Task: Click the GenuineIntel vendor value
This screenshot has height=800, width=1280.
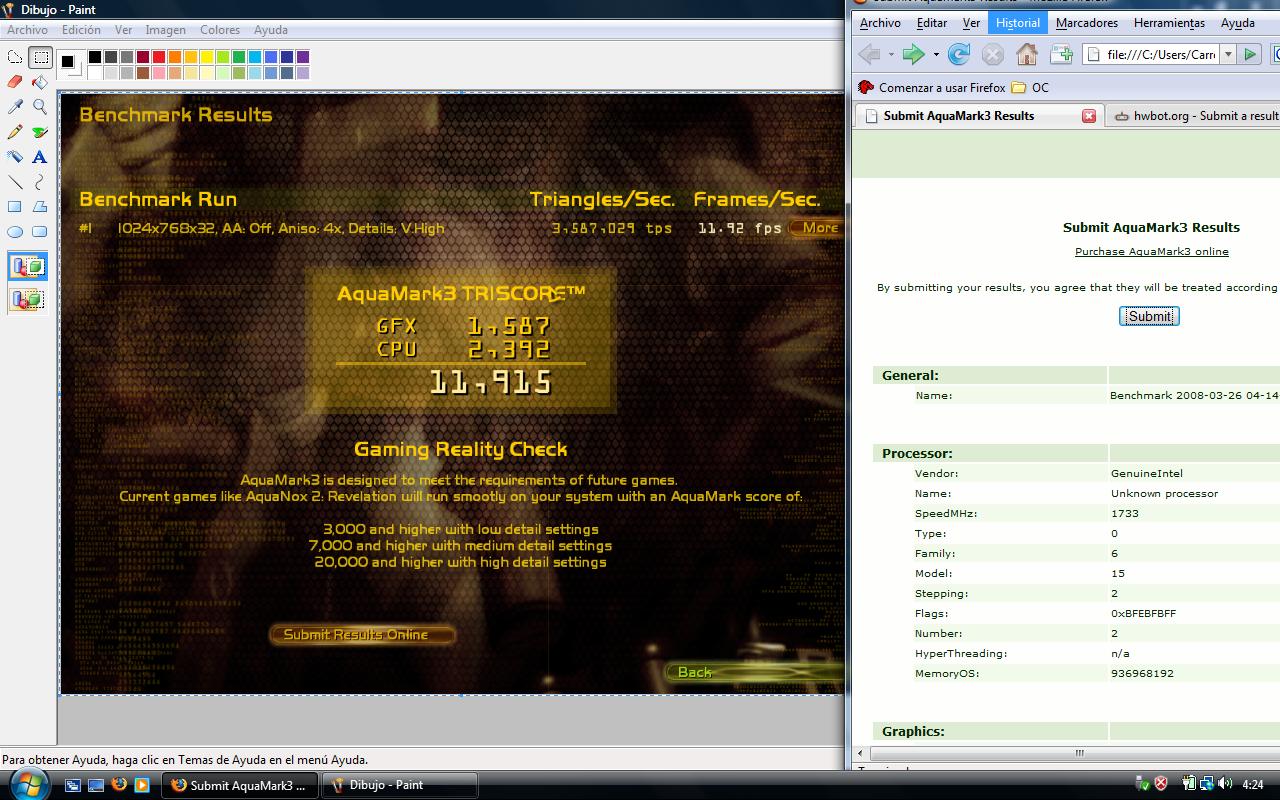Action: point(1147,474)
